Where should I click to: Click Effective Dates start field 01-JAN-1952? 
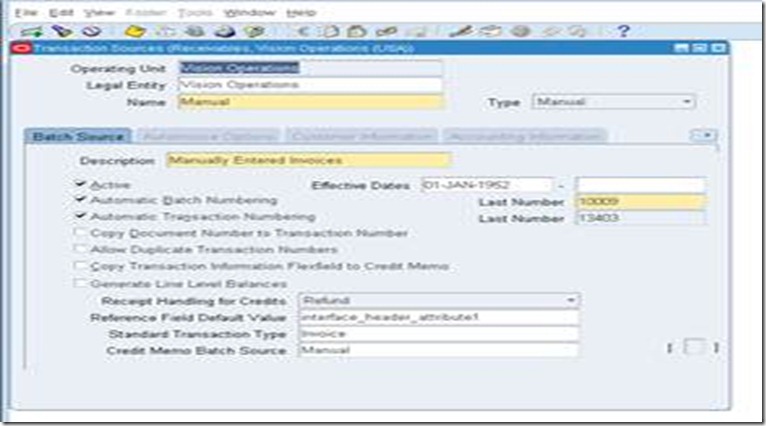487,185
